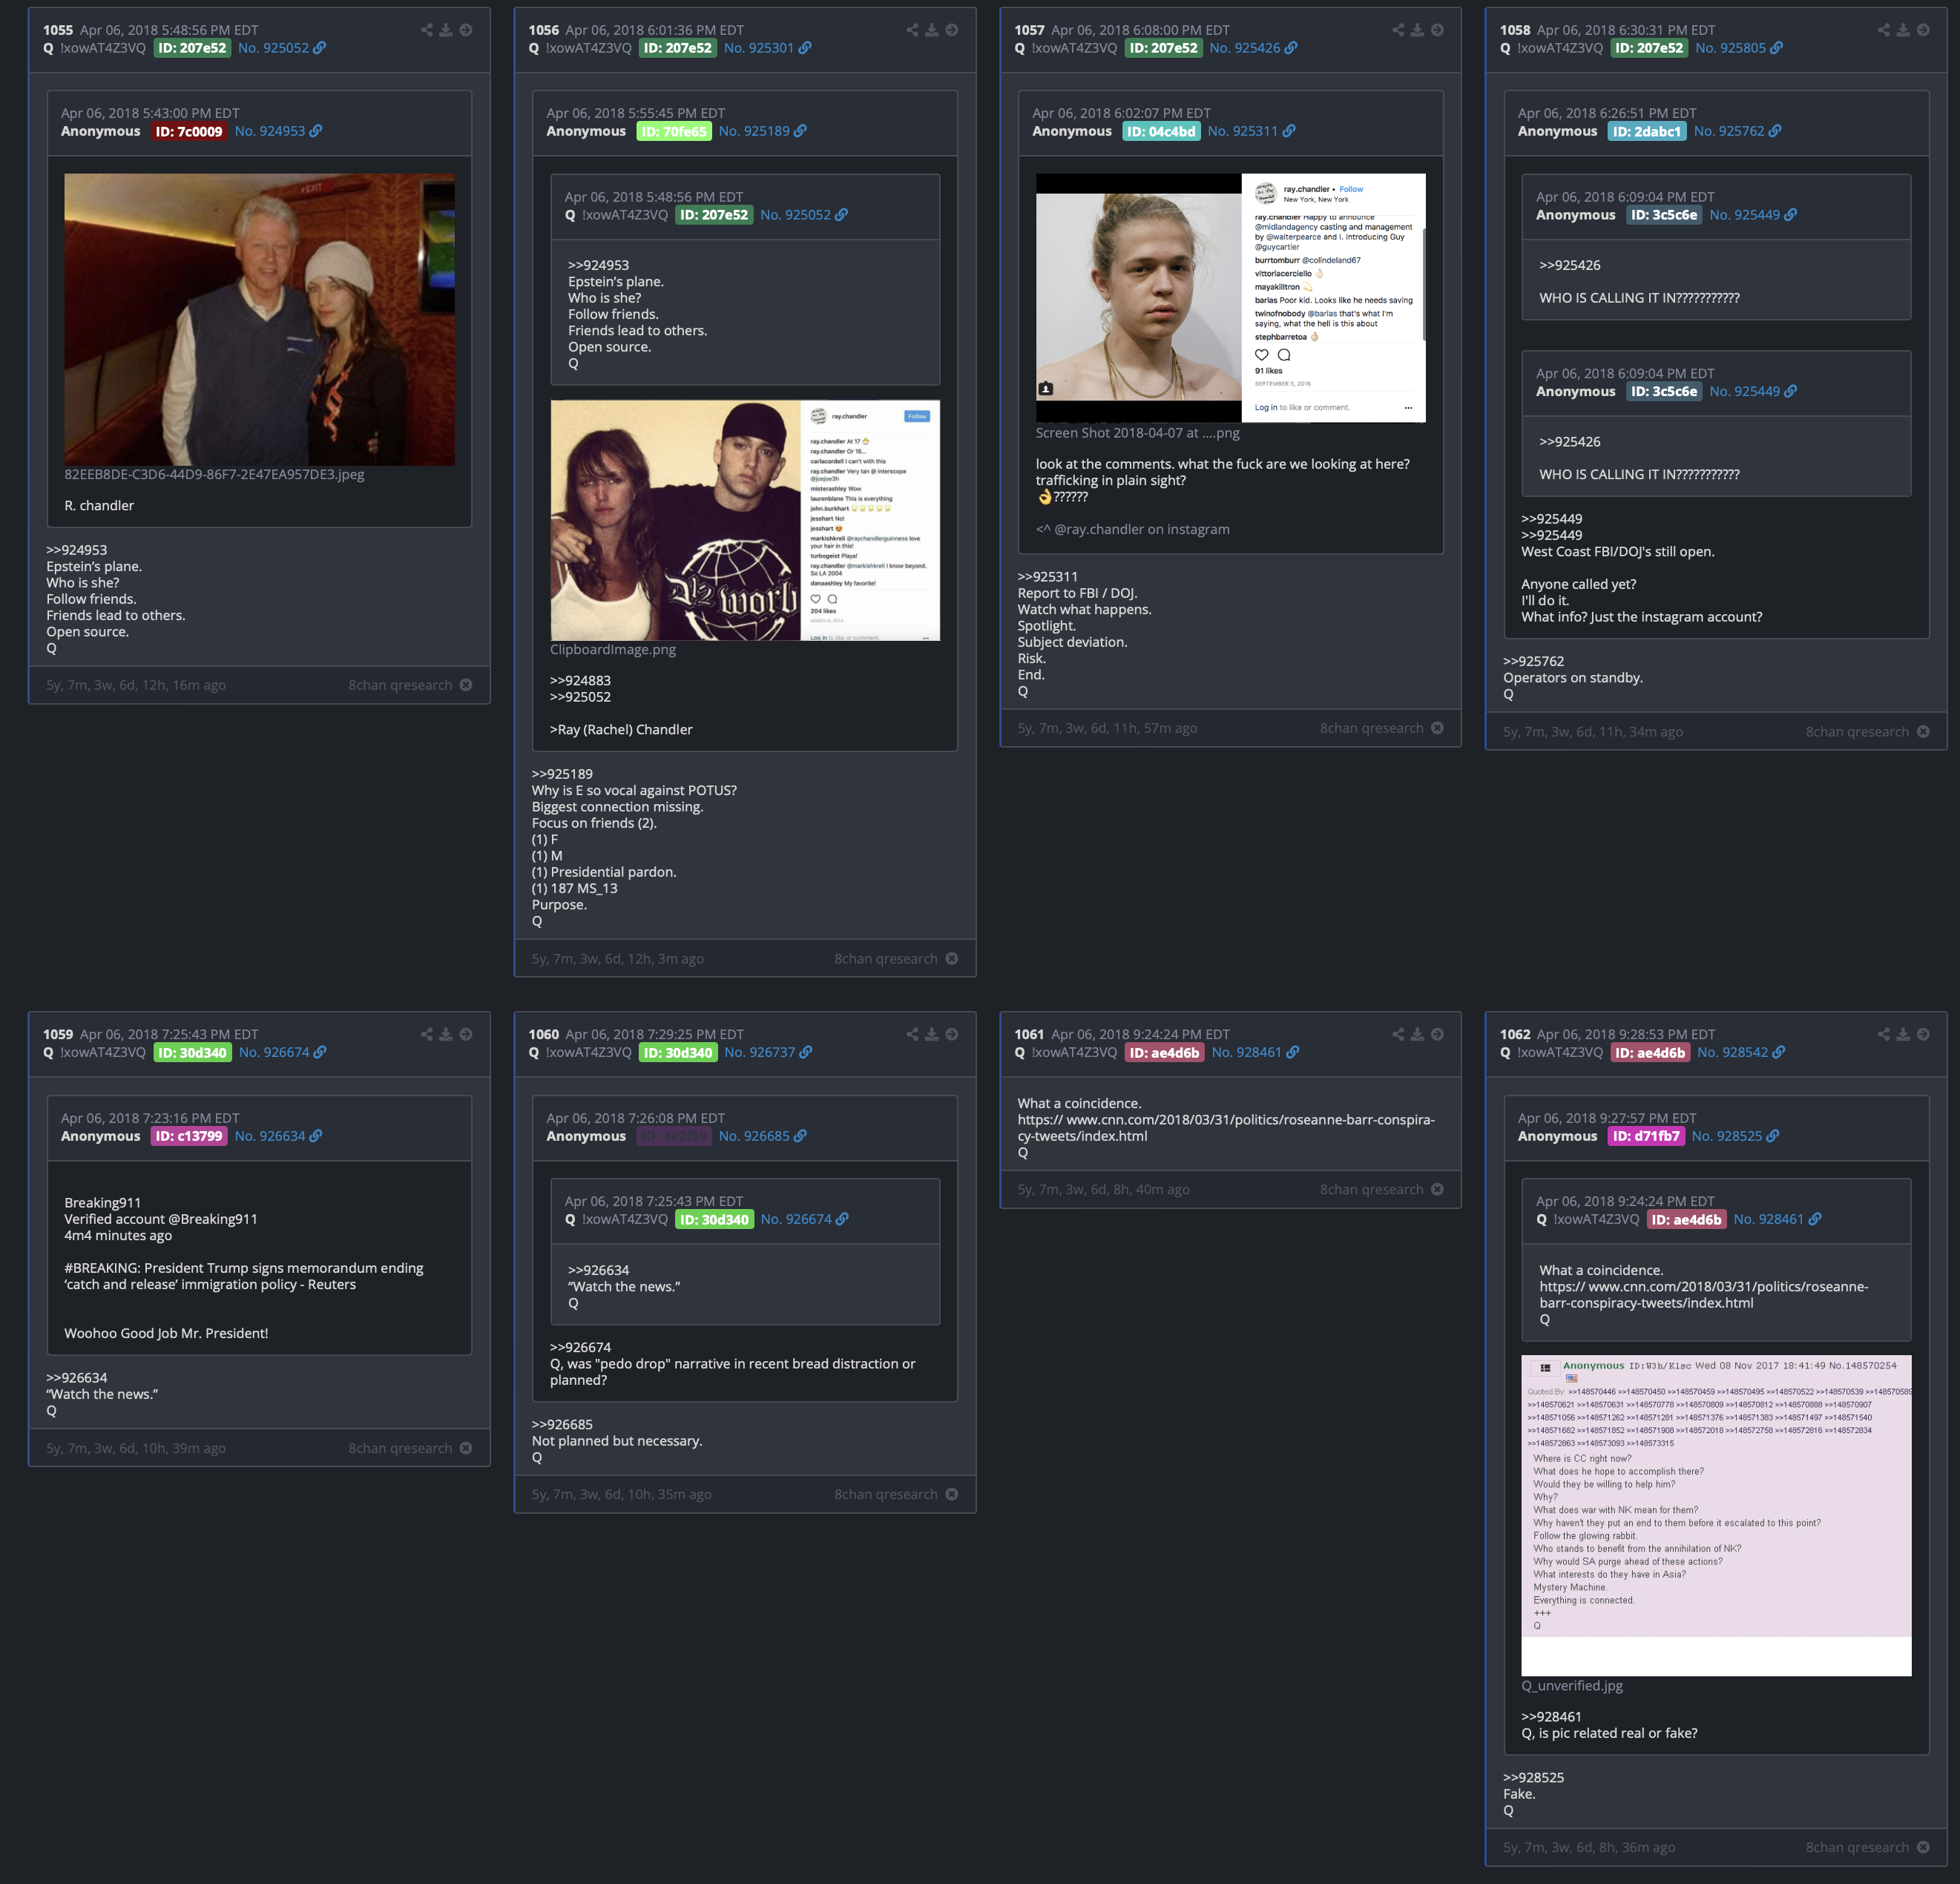Image resolution: width=1960 pixels, height=1884 pixels.
Task: Share post 1062 using its share icon
Action: (1884, 1034)
